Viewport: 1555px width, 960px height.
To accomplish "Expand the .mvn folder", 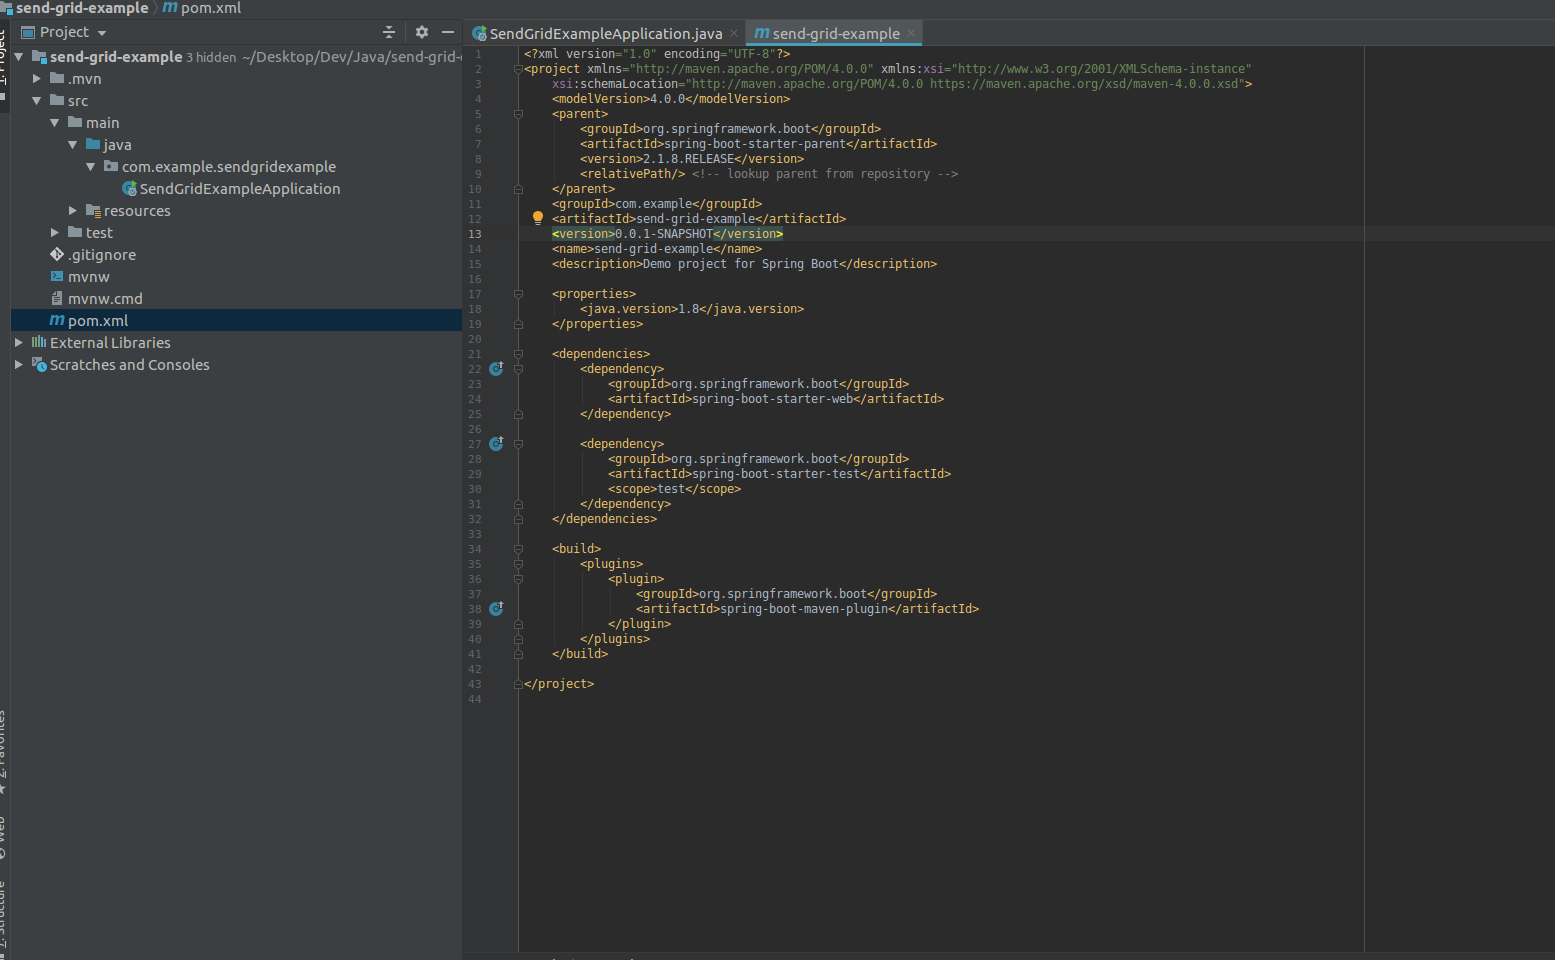I will click(x=37, y=79).
